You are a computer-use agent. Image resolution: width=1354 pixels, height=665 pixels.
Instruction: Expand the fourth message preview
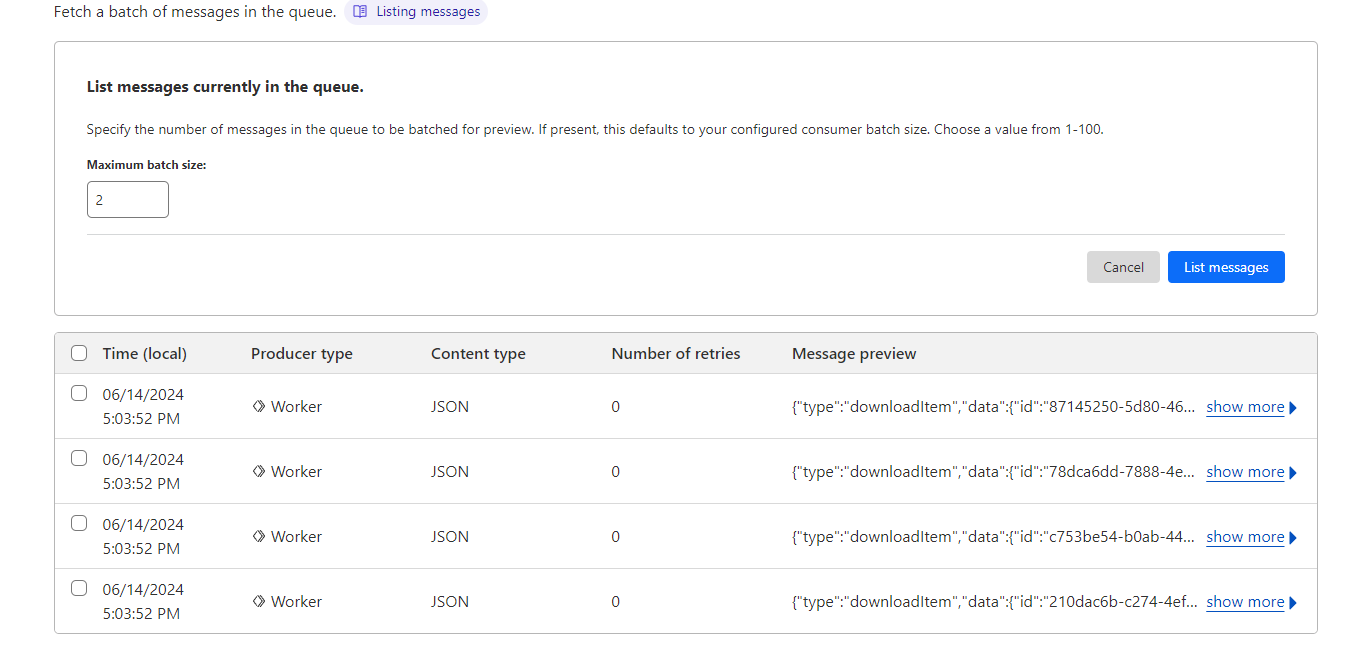(x=1244, y=601)
